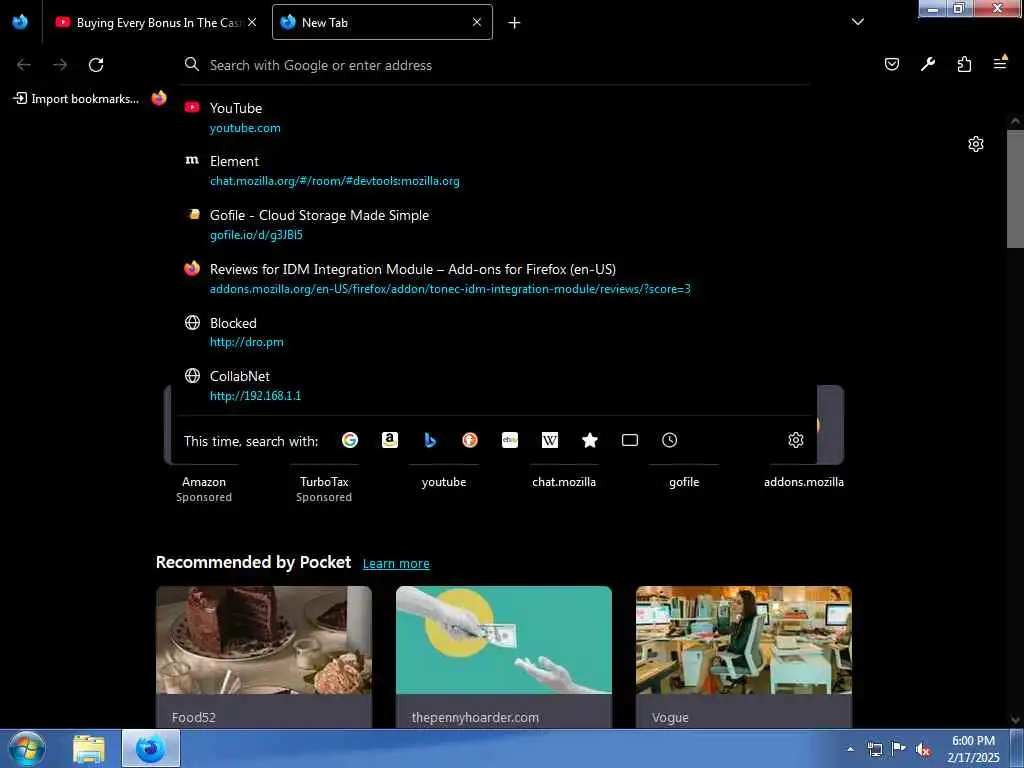Reload the current page
Image resolution: width=1024 pixels, height=768 pixels.
96,65
